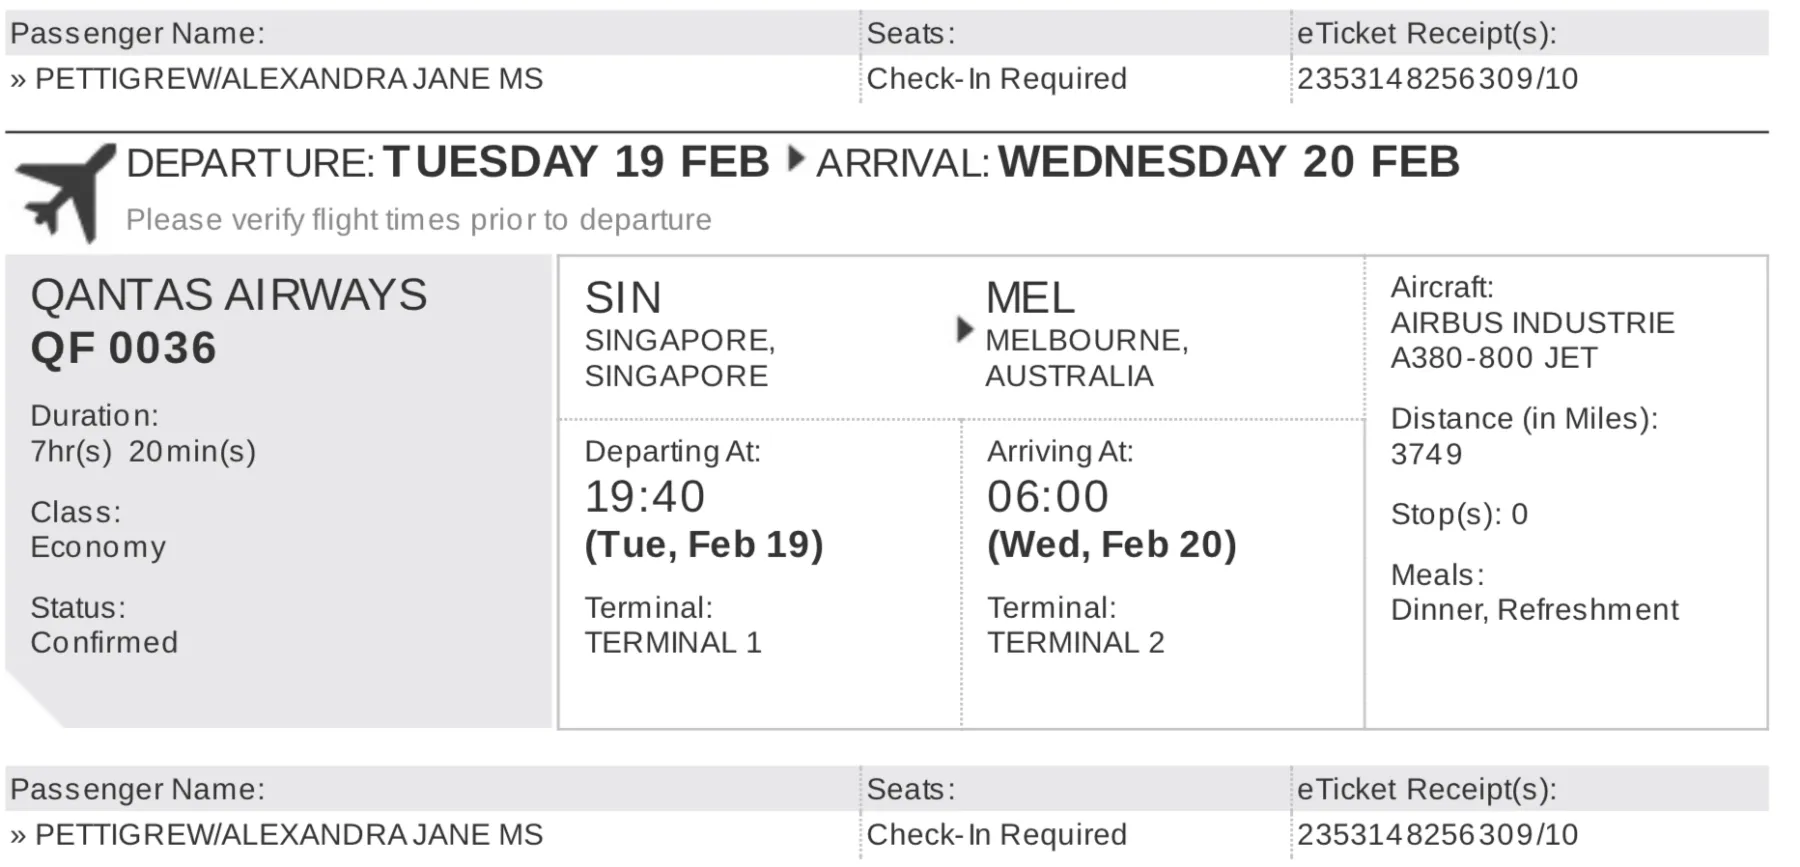This screenshot has height=867, width=1800.
Task: Click the Economy class value
Action: pyautogui.click(x=98, y=547)
